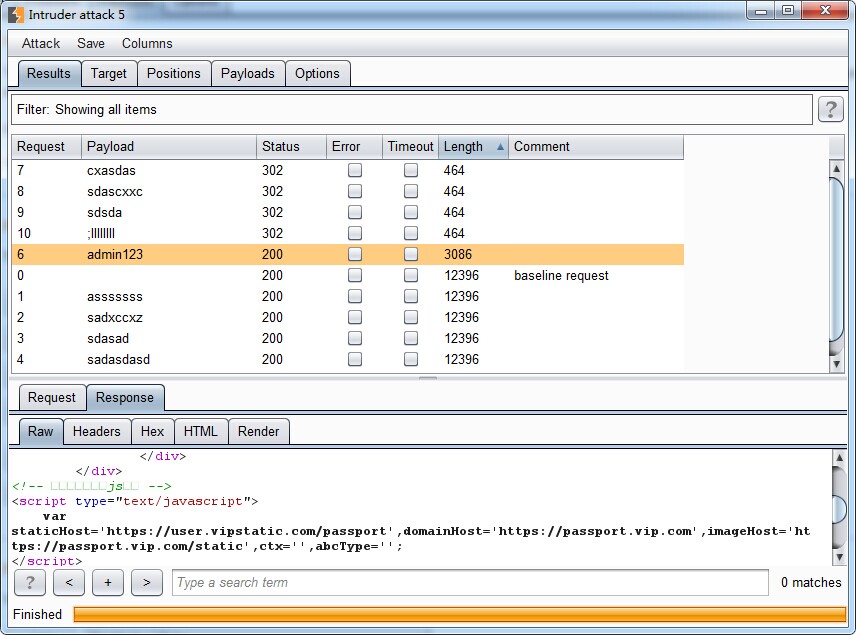Click the Burp Intruder window icon
This screenshot has height=635, width=856.
[16, 14]
